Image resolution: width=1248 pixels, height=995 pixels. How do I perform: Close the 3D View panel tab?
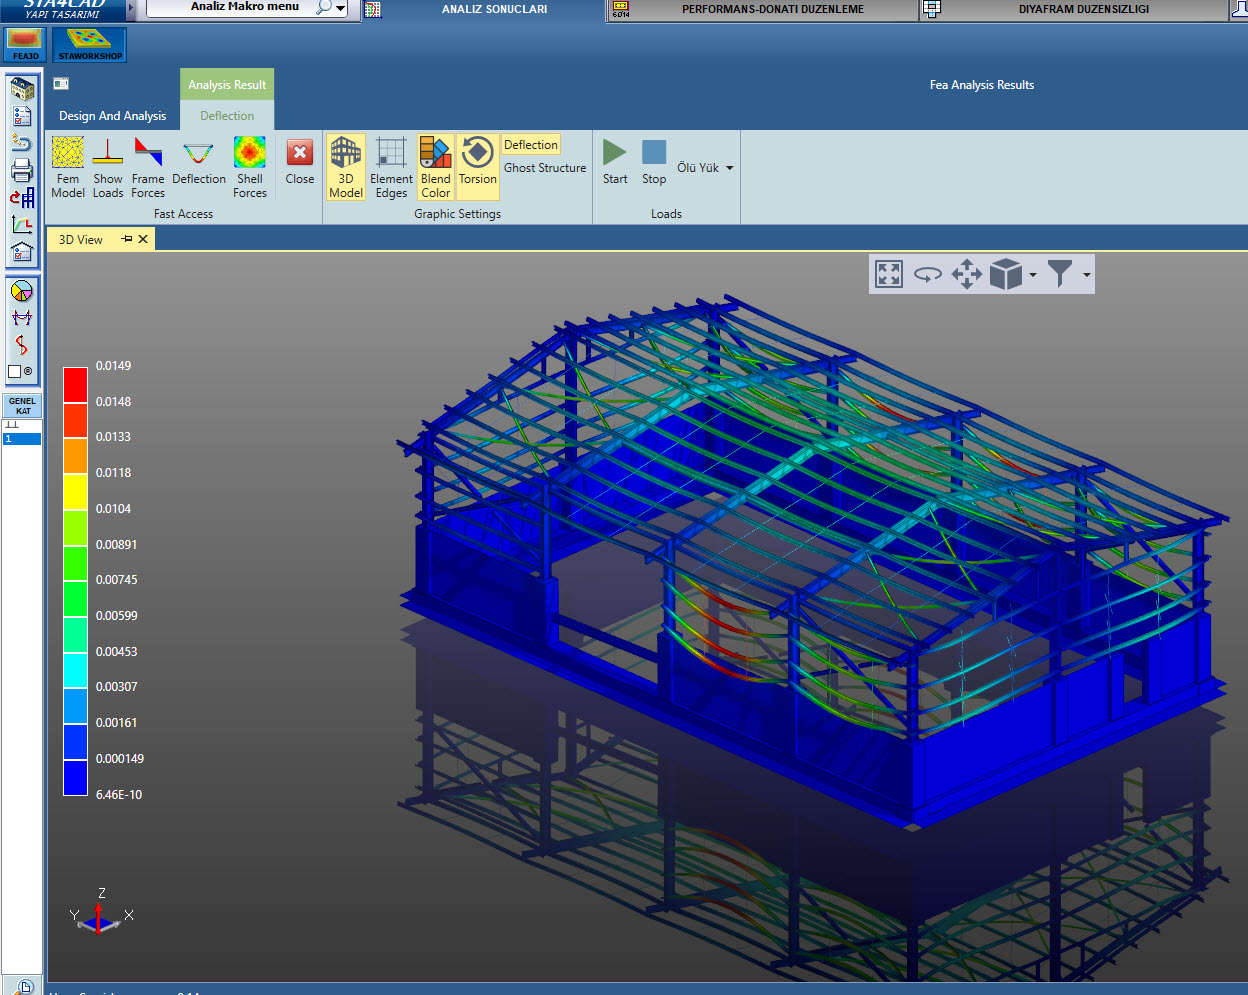pyautogui.click(x=143, y=239)
